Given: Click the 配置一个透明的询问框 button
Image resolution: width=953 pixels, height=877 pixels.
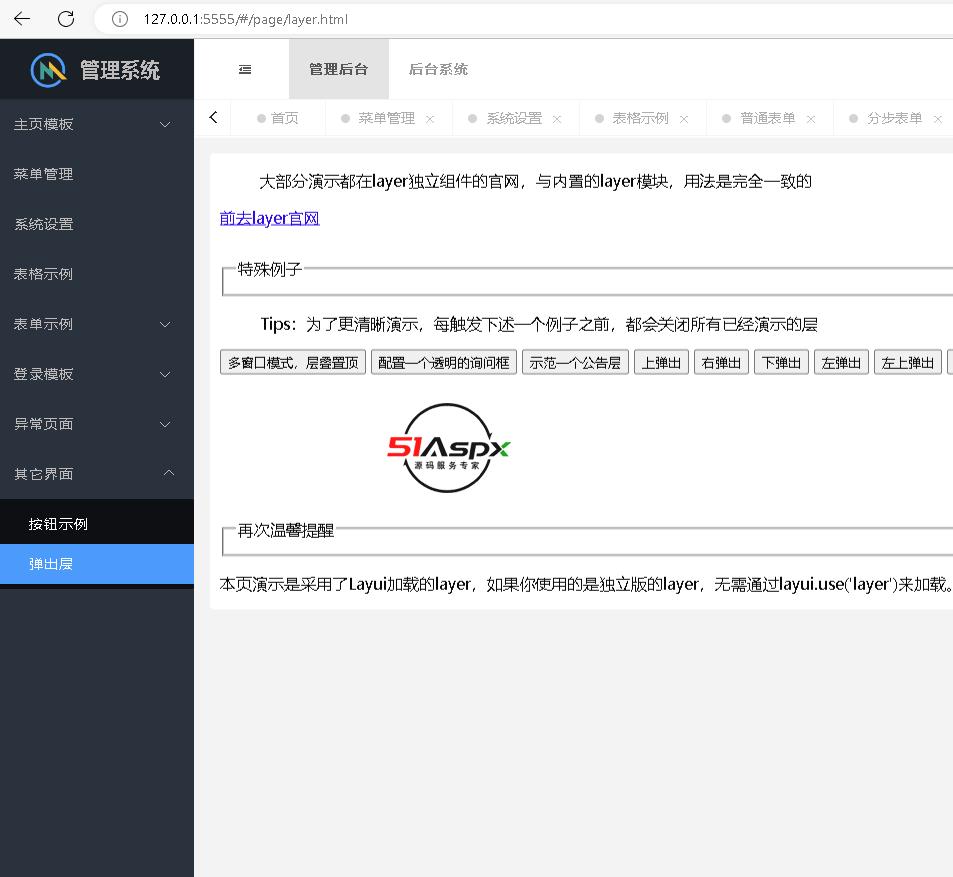Looking at the screenshot, I should 444,363.
